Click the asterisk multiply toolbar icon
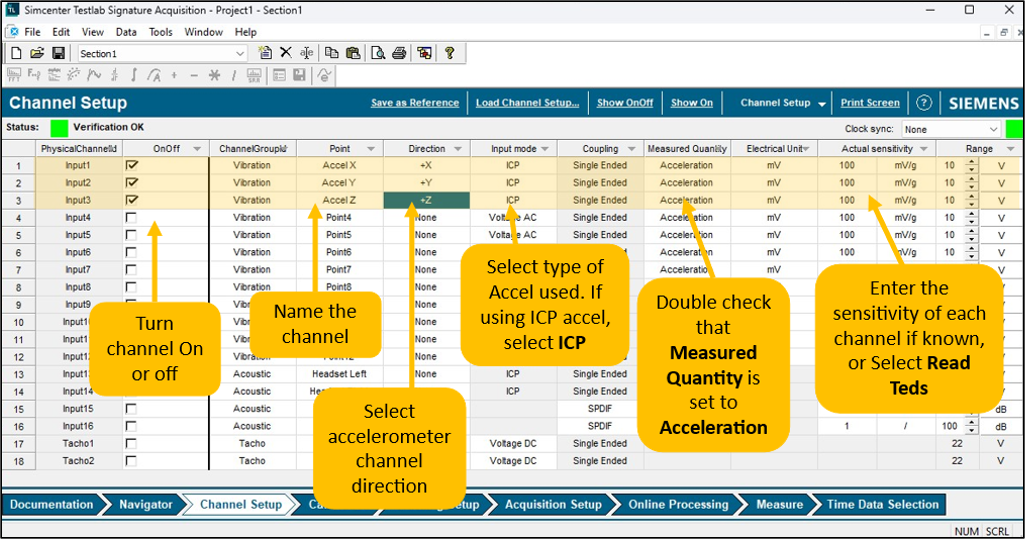Viewport: 1025px width, 539px height. click(x=214, y=76)
